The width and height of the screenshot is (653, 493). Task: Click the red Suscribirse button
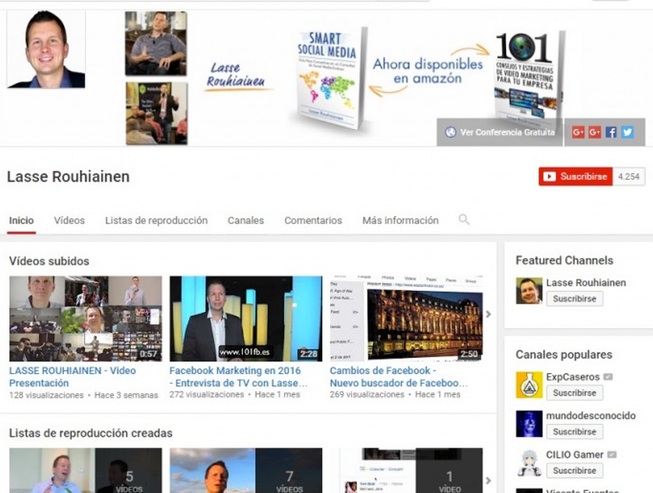[576, 177]
